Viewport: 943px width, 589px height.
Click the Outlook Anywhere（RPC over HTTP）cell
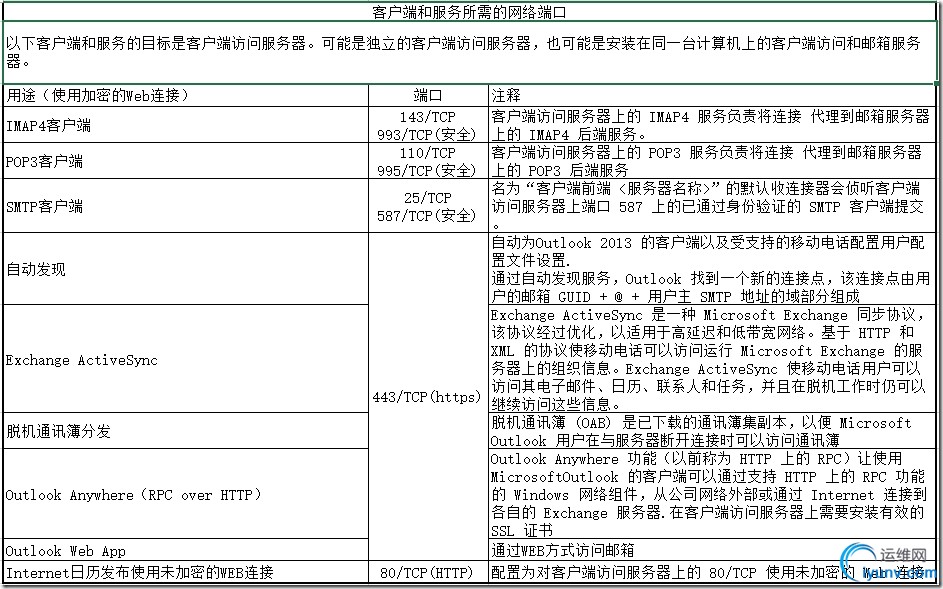186,494
